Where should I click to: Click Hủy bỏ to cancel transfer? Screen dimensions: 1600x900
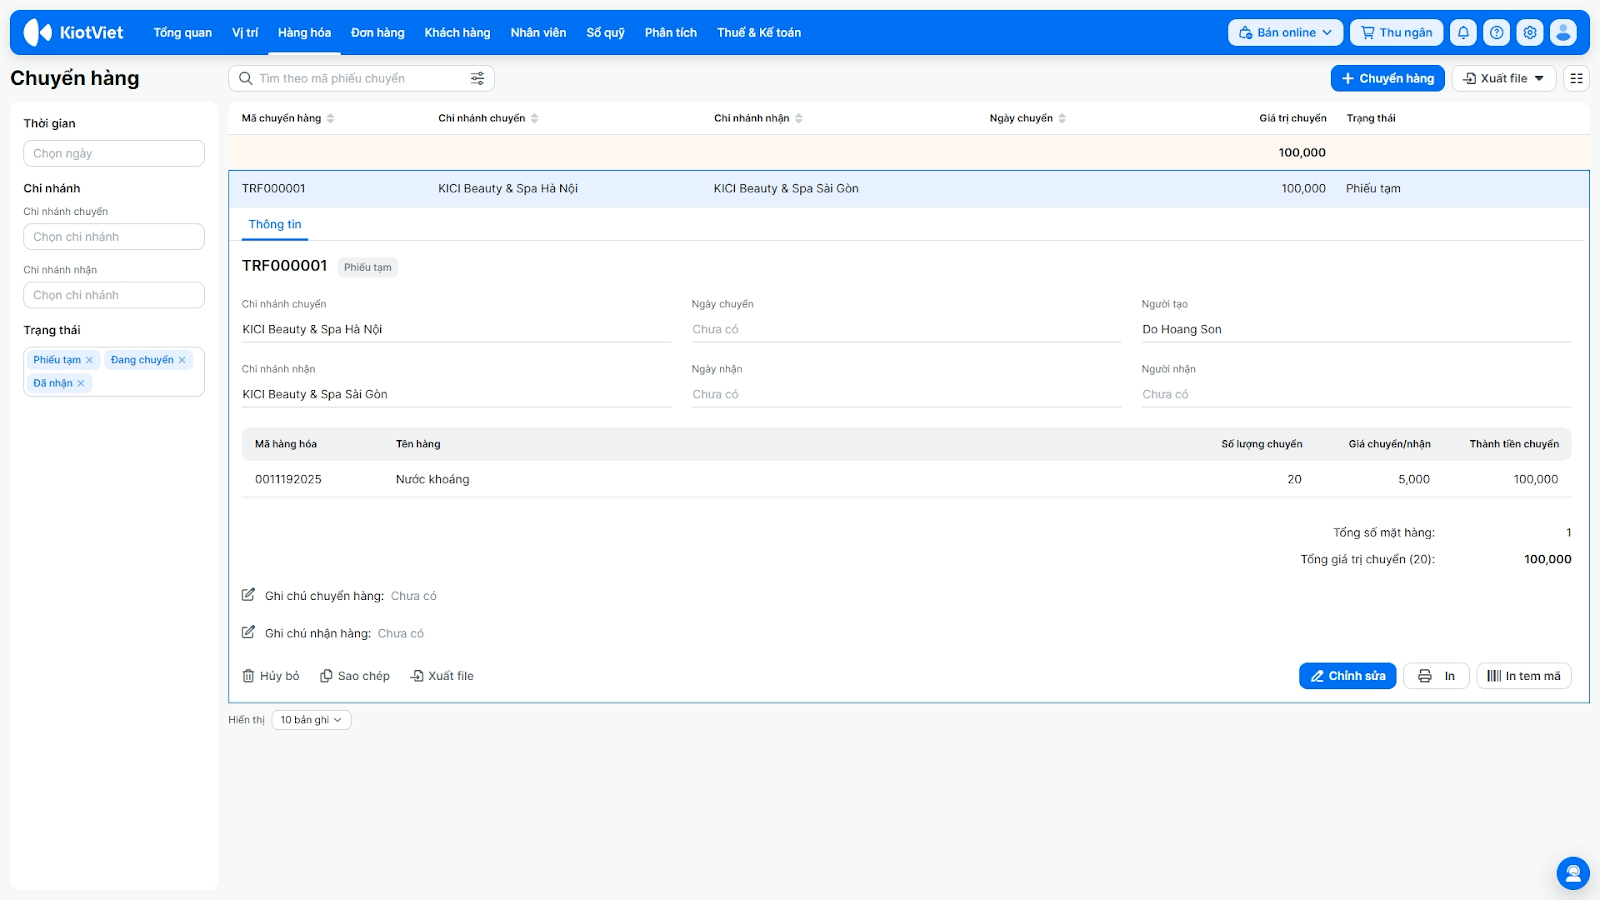point(271,676)
